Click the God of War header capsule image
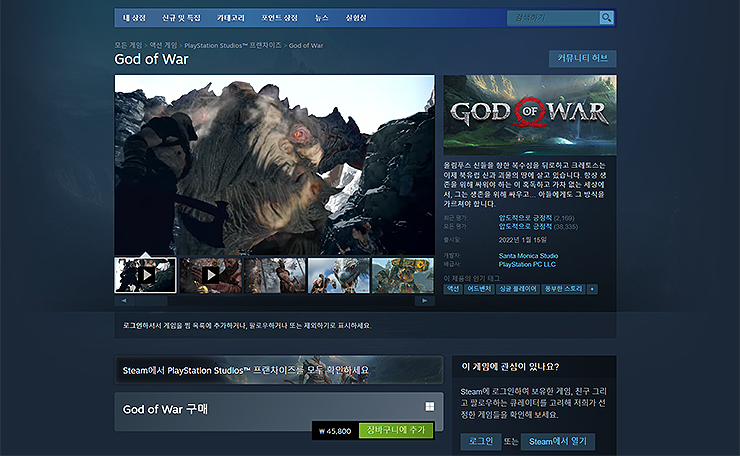 pyautogui.click(x=530, y=115)
